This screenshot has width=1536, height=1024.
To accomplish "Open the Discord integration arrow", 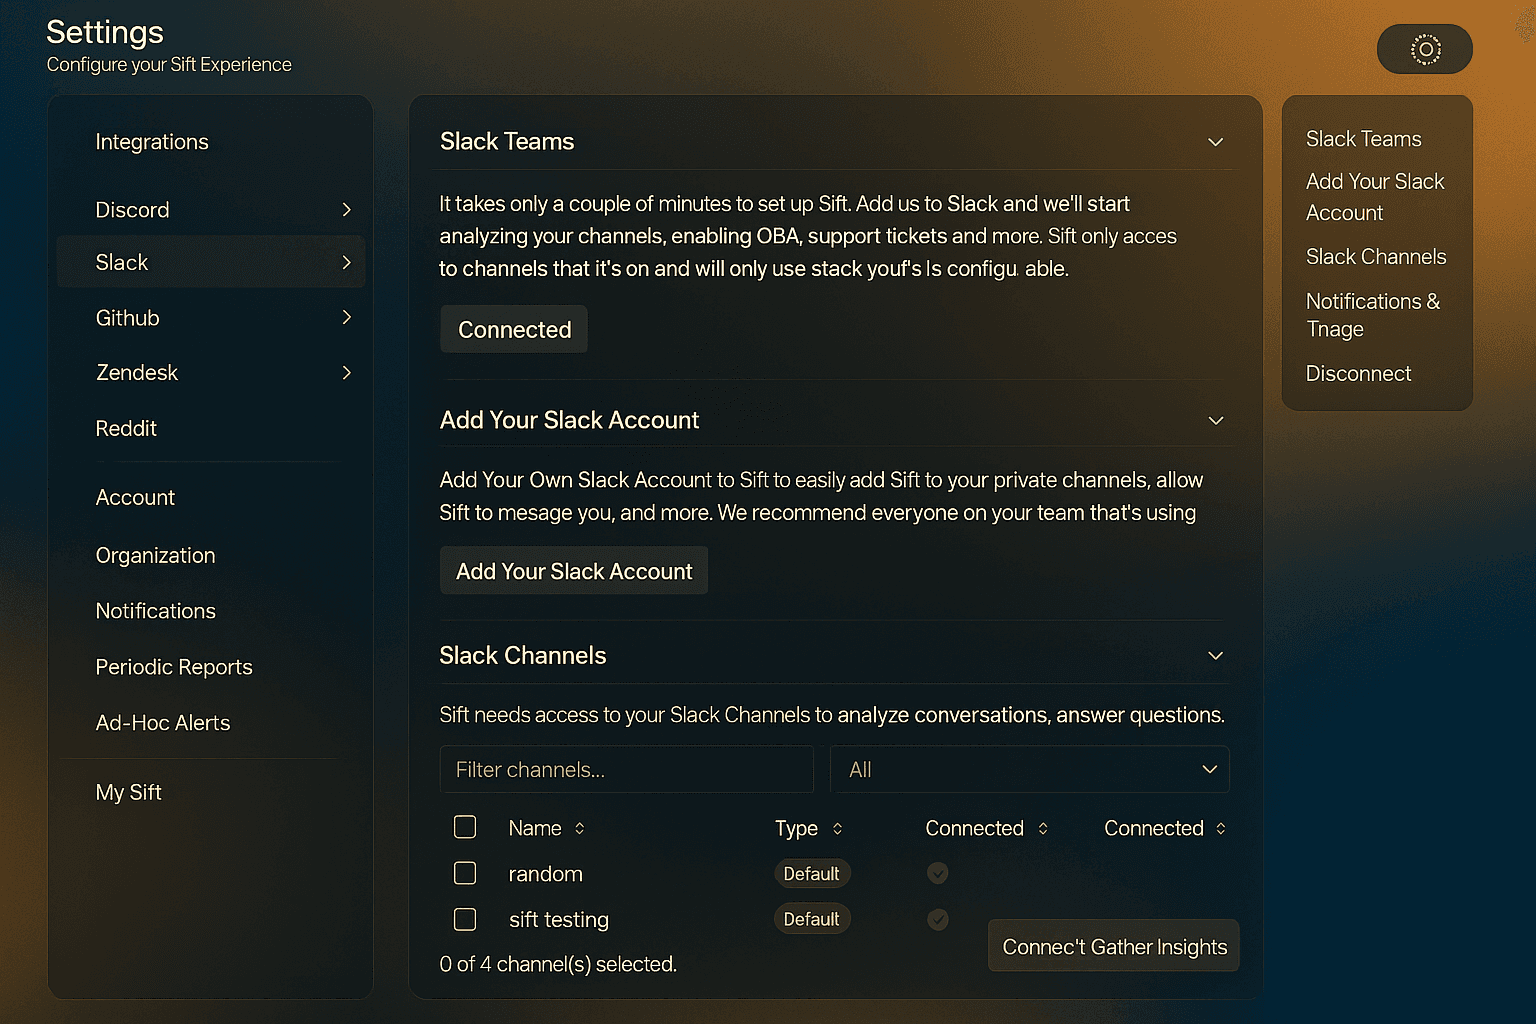I will tap(347, 210).
